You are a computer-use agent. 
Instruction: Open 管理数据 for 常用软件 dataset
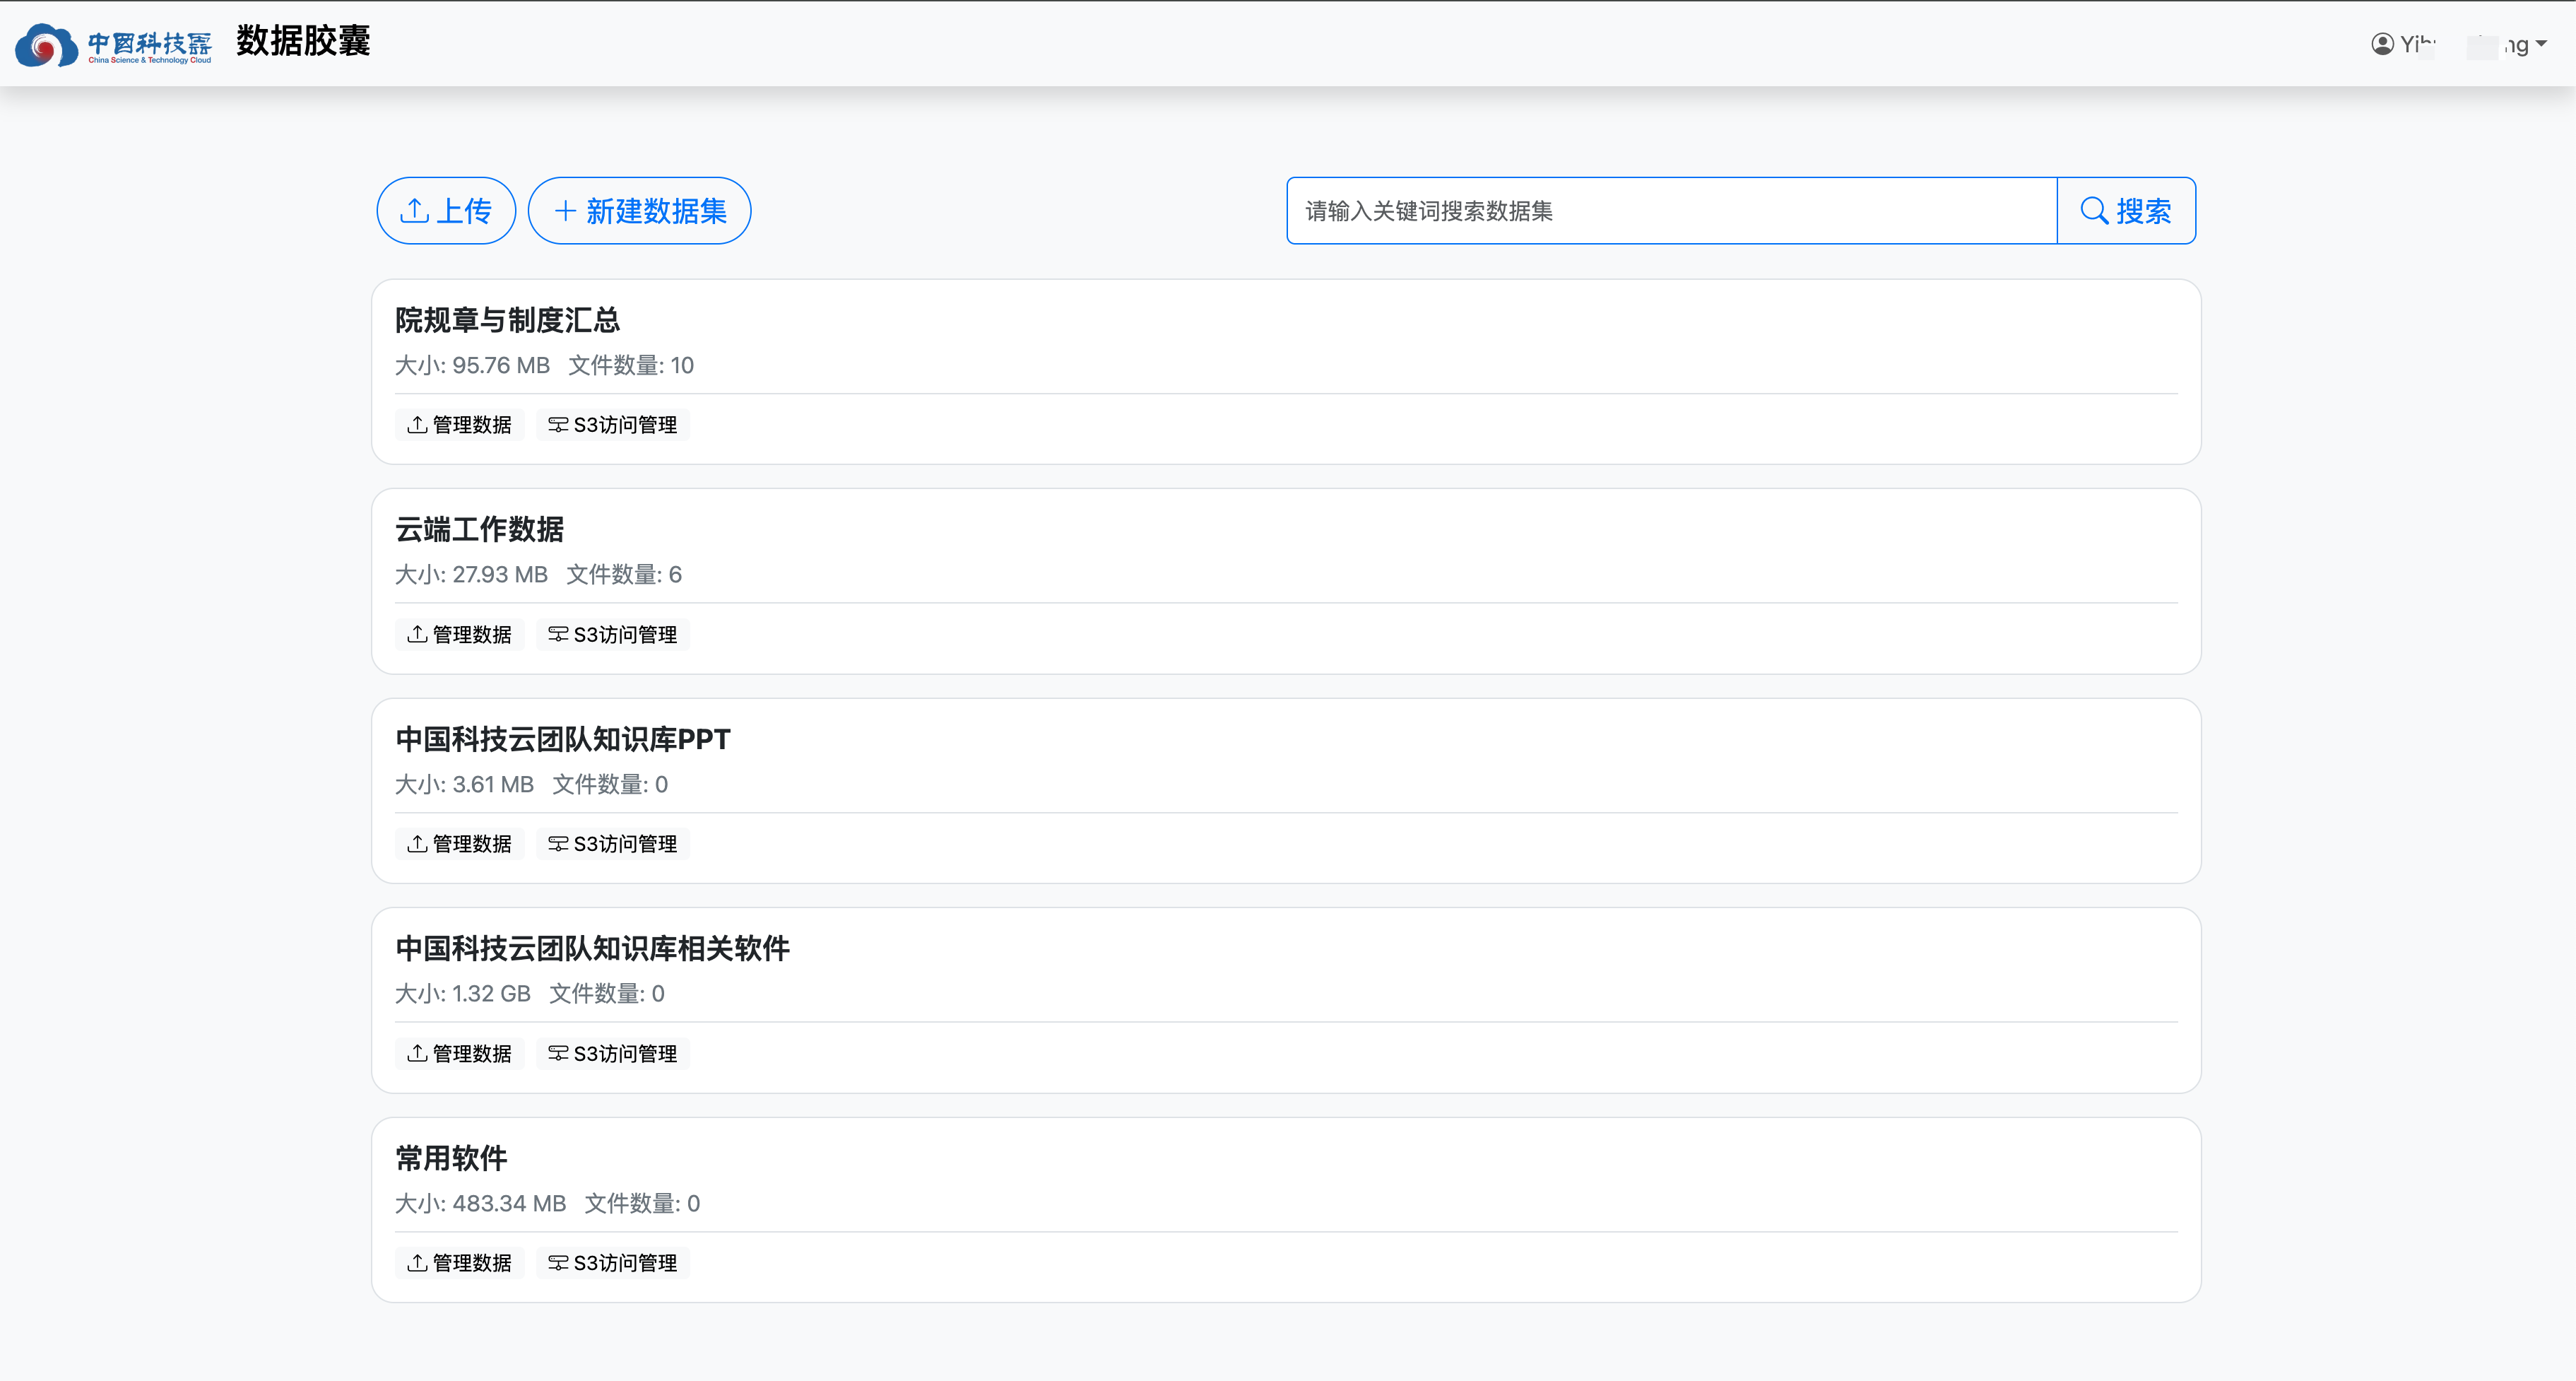coord(460,1263)
